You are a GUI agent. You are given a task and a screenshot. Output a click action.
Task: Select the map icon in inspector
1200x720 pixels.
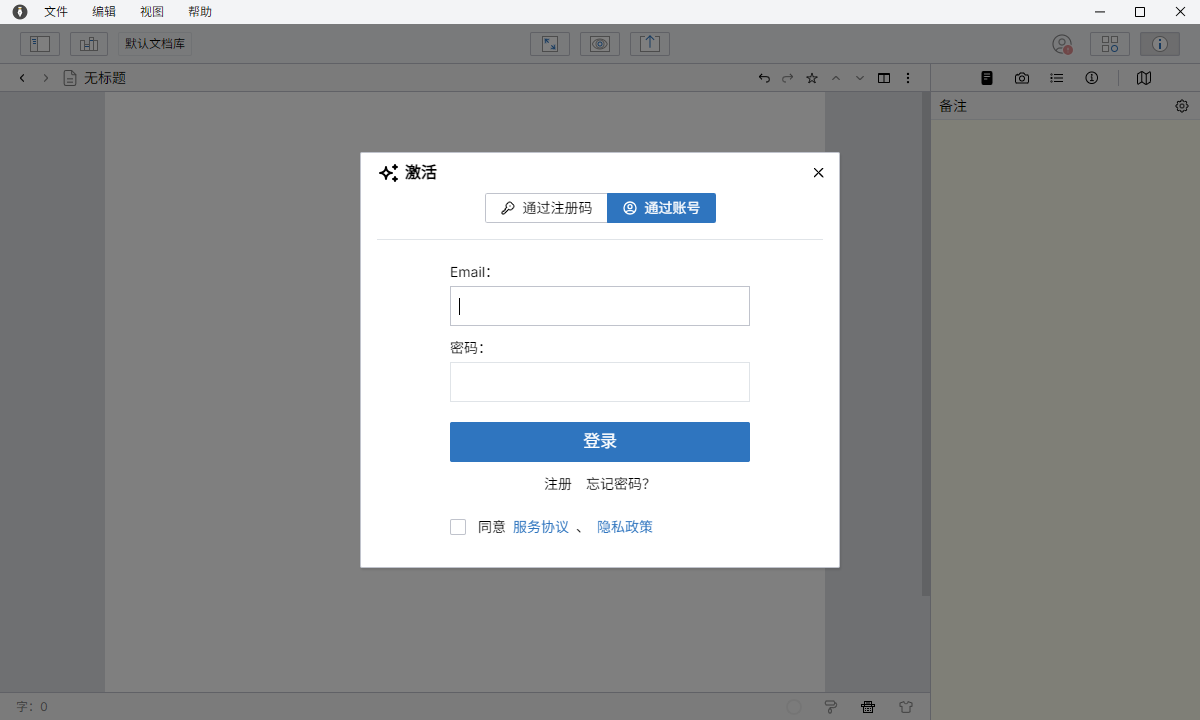1144,78
